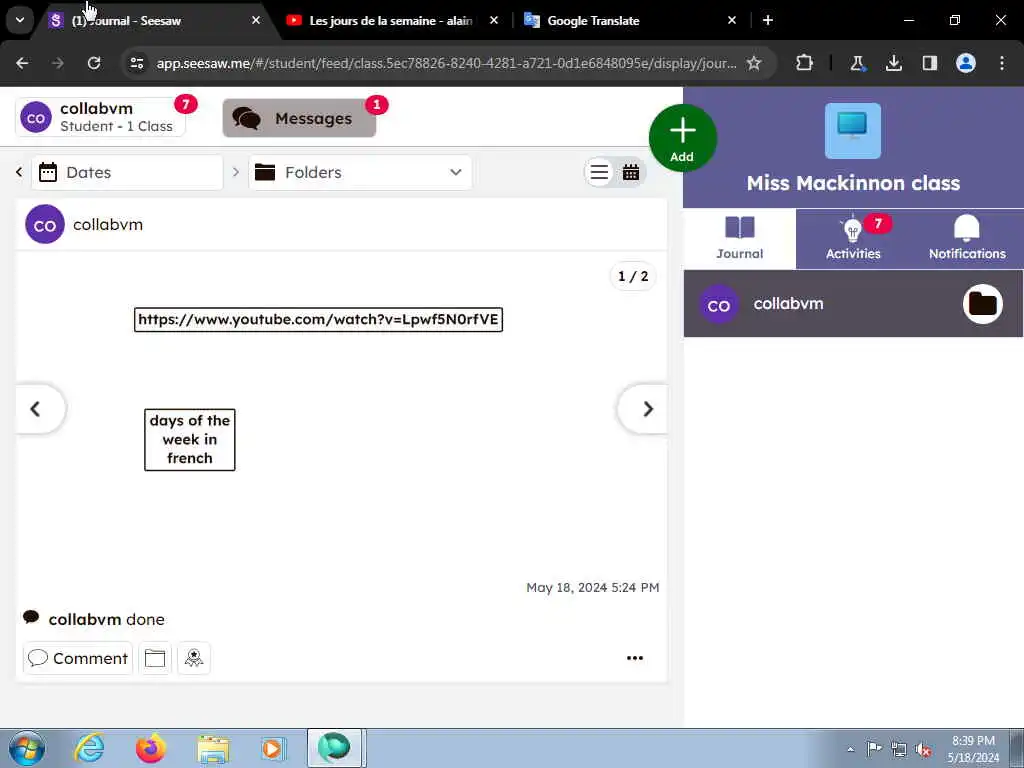The image size is (1024, 768).
Task: Open the three-dot more options menu
Action: pyautogui.click(x=635, y=658)
